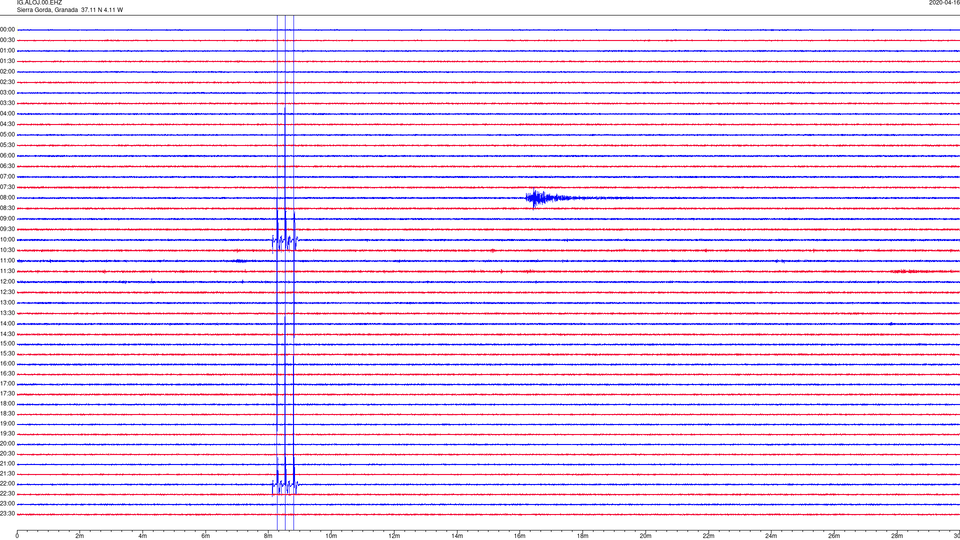Click the 11:00 time label
This screenshot has width=960, height=540.
coord(7,260)
